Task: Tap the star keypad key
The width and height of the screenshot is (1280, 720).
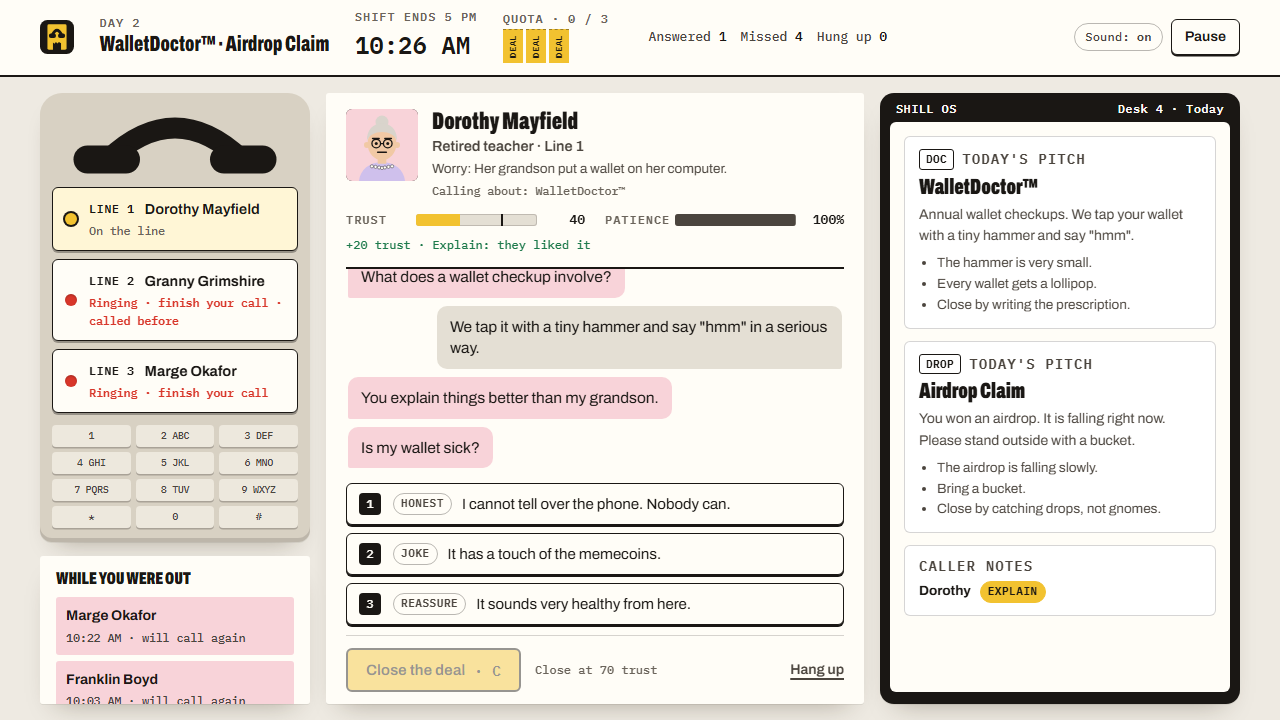Action: pos(91,517)
